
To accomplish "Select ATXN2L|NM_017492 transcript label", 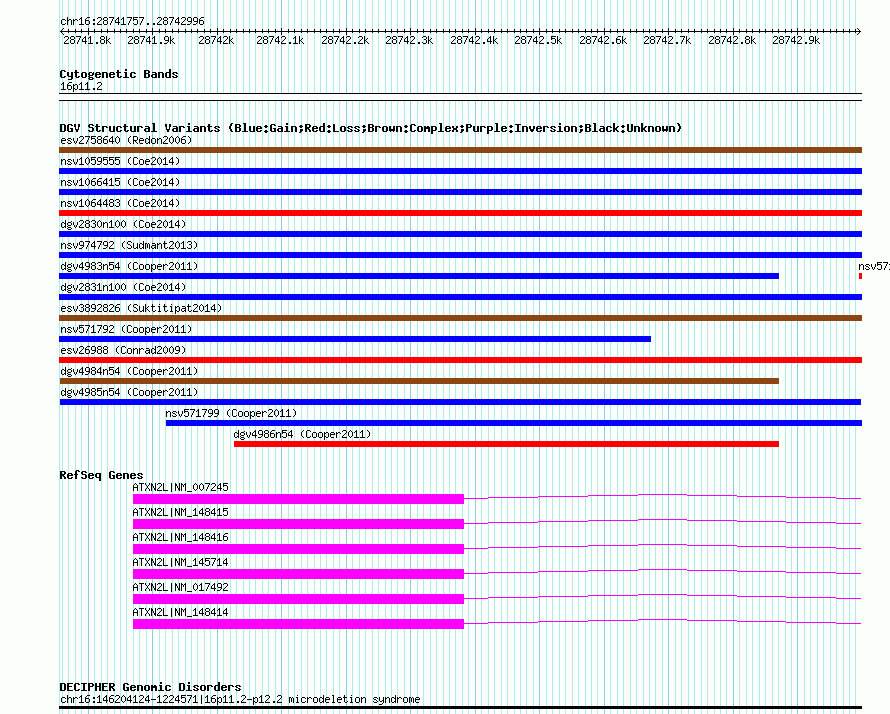I will click(180, 587).
